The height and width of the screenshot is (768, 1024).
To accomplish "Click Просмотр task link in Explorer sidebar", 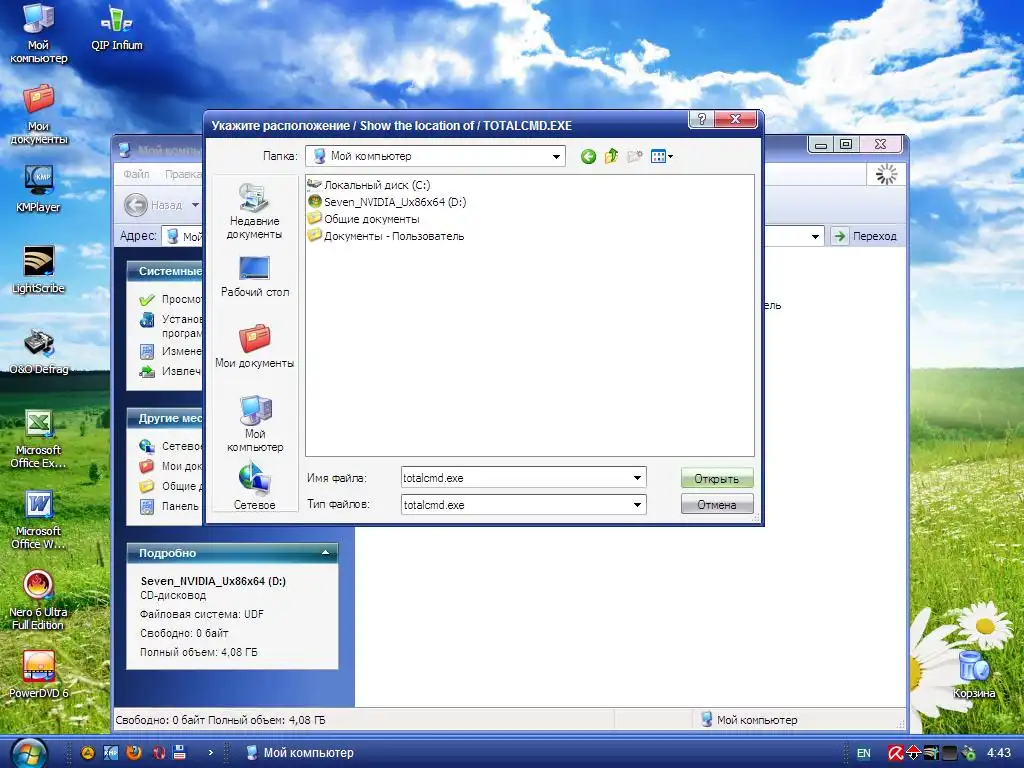I will 172,299.
